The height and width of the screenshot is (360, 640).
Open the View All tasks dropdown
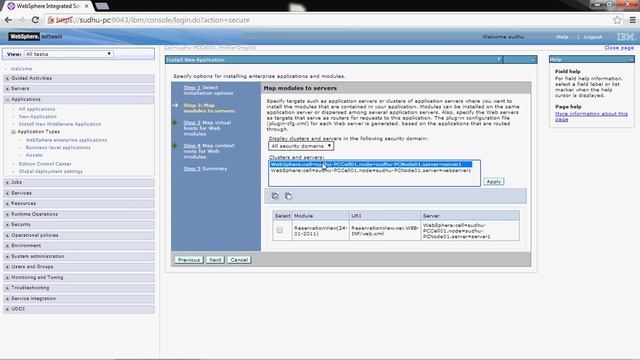click(x=68, y=54)
